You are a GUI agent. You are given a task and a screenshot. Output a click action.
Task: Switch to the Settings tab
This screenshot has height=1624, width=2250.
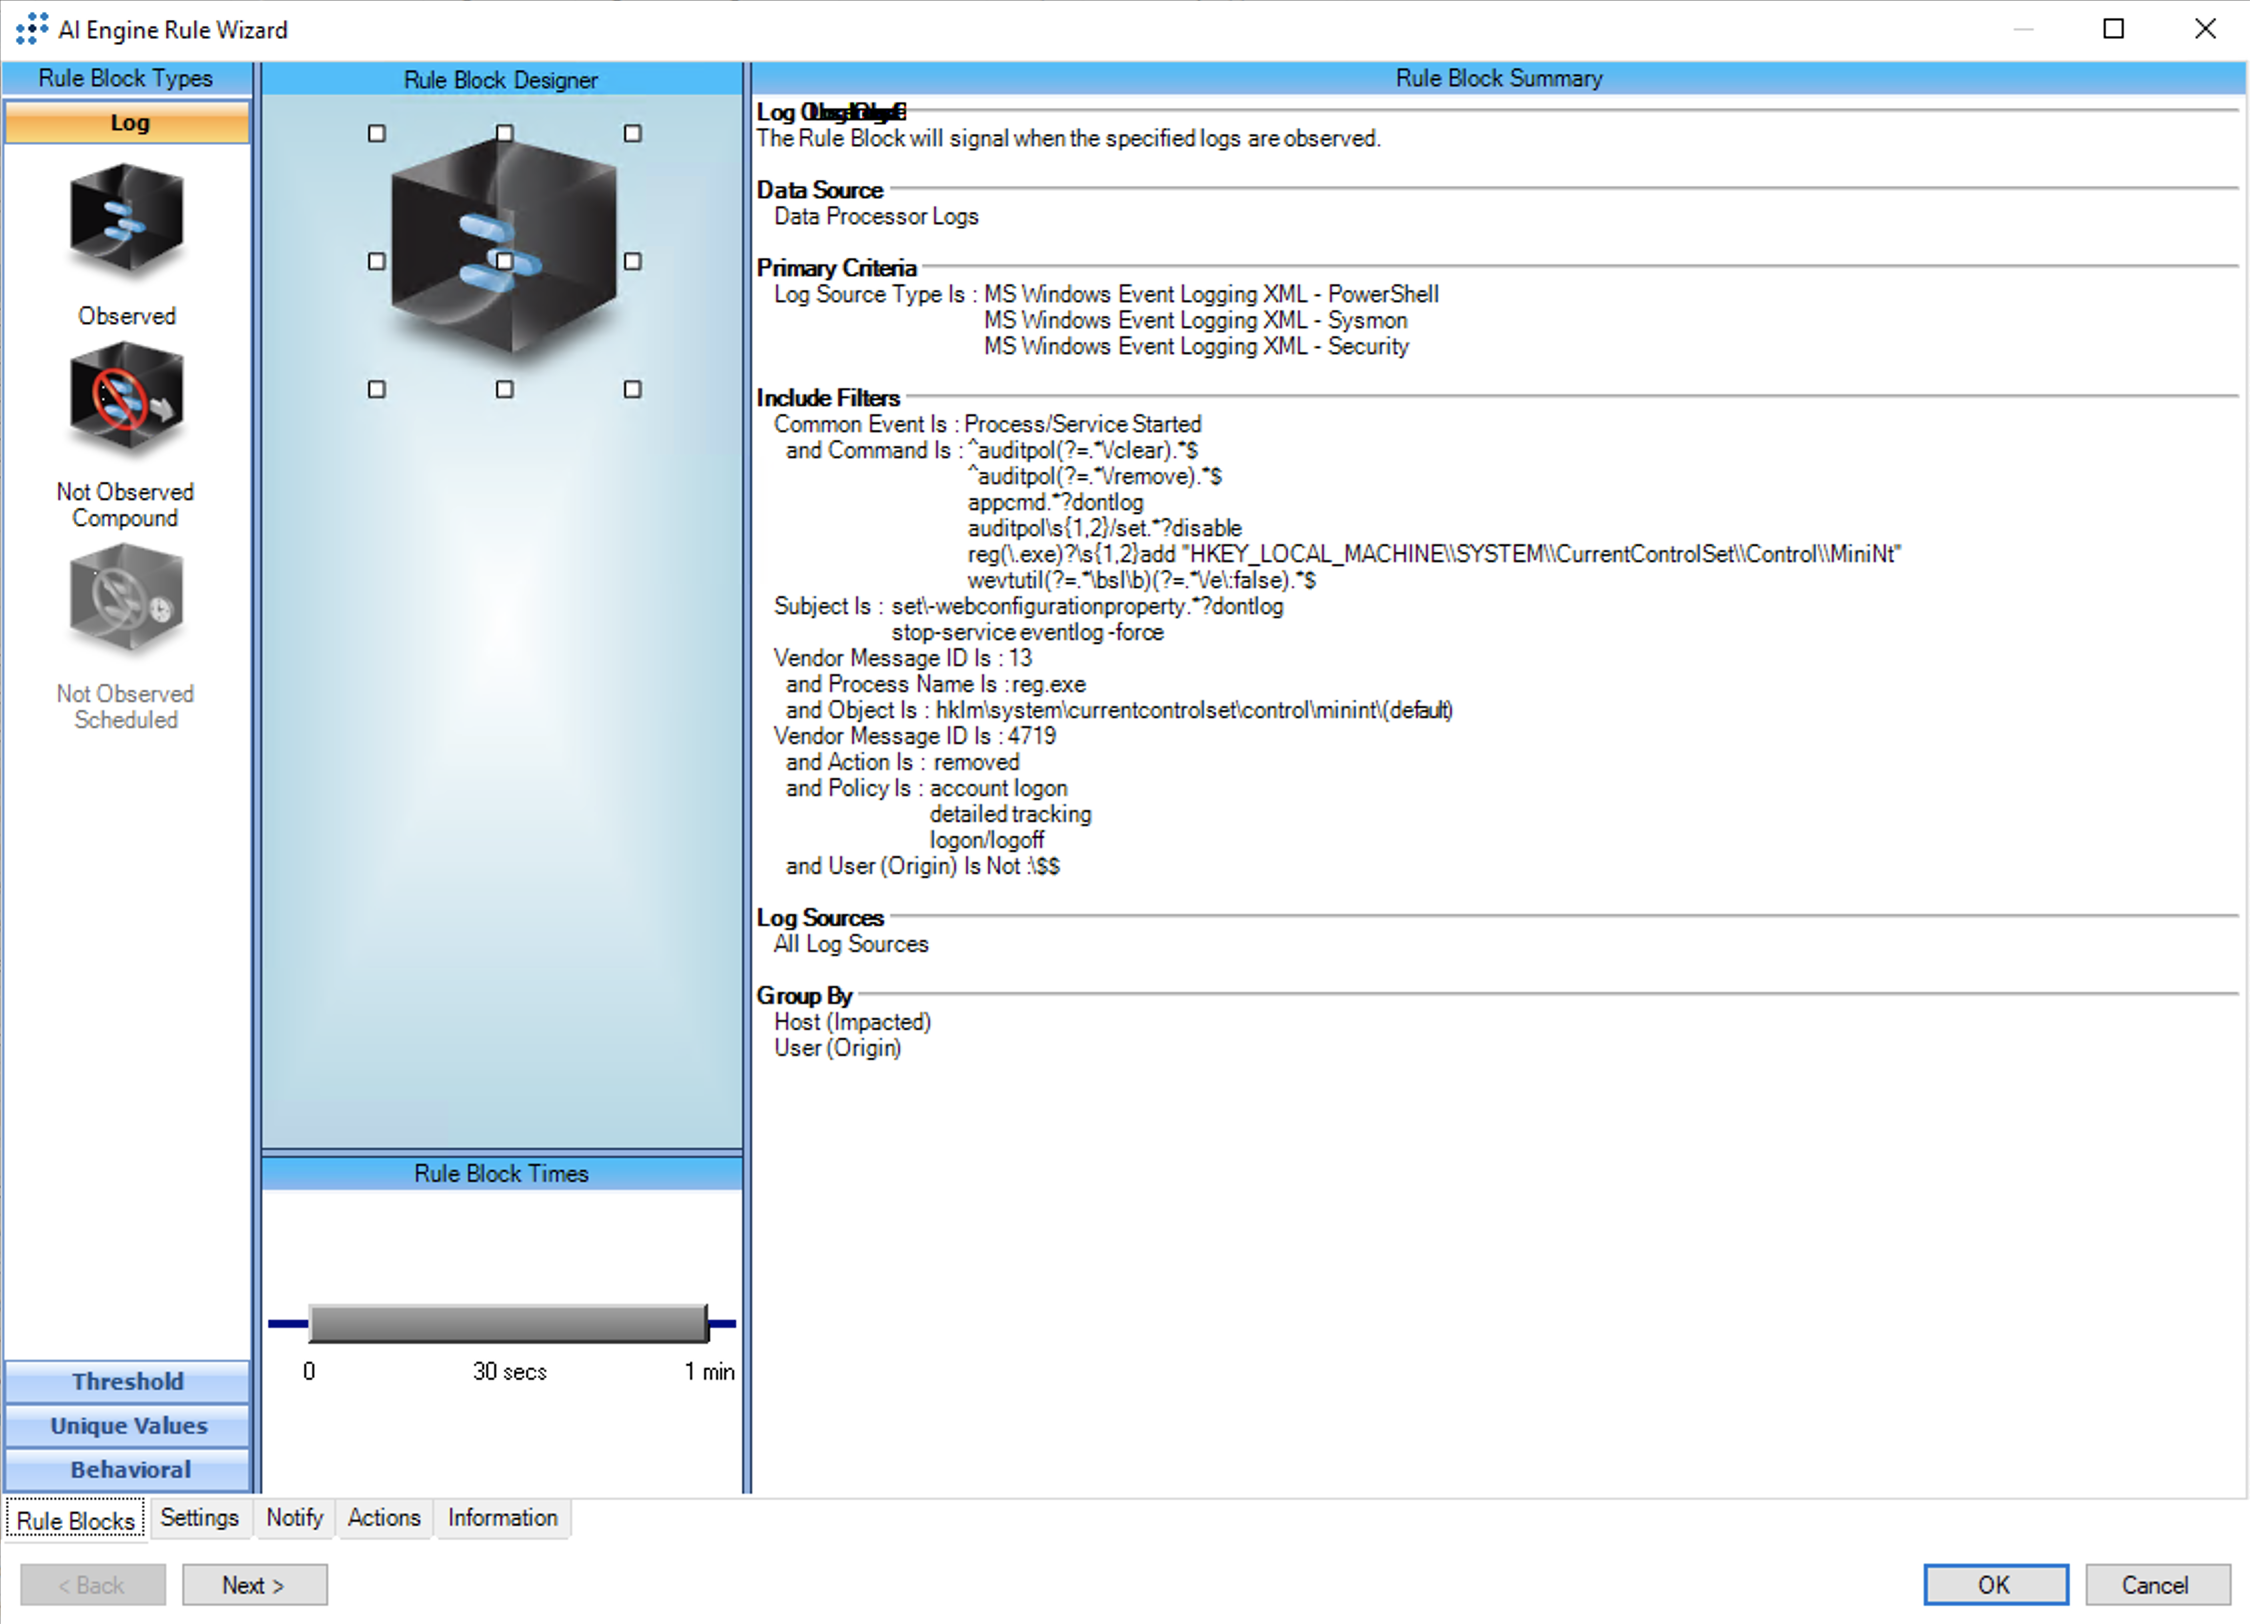[199, 1517]
